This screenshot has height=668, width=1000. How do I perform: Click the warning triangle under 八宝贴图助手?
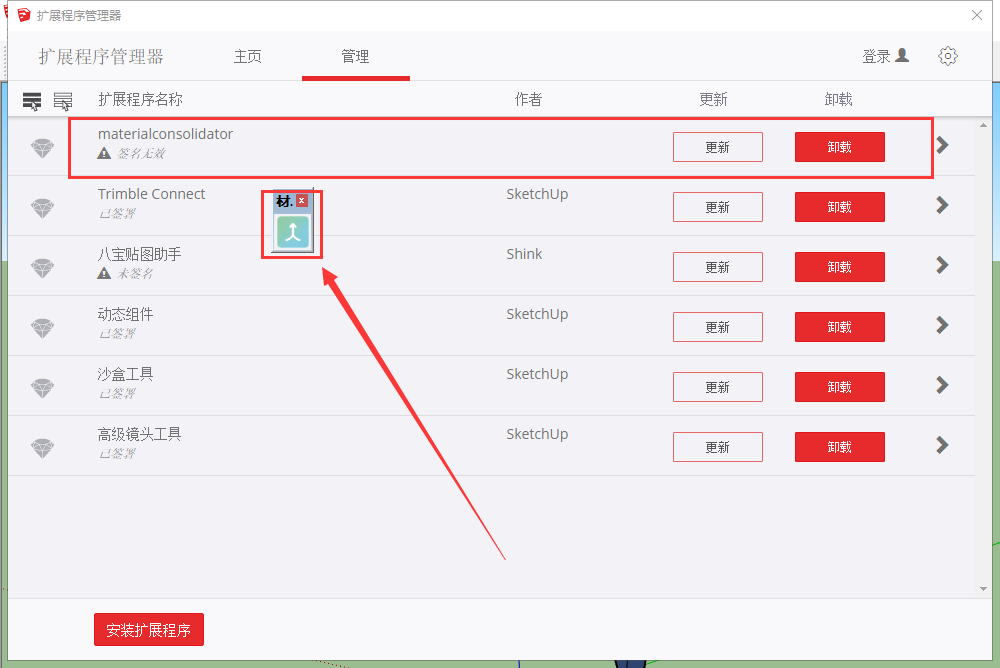(x=104, y=273)
